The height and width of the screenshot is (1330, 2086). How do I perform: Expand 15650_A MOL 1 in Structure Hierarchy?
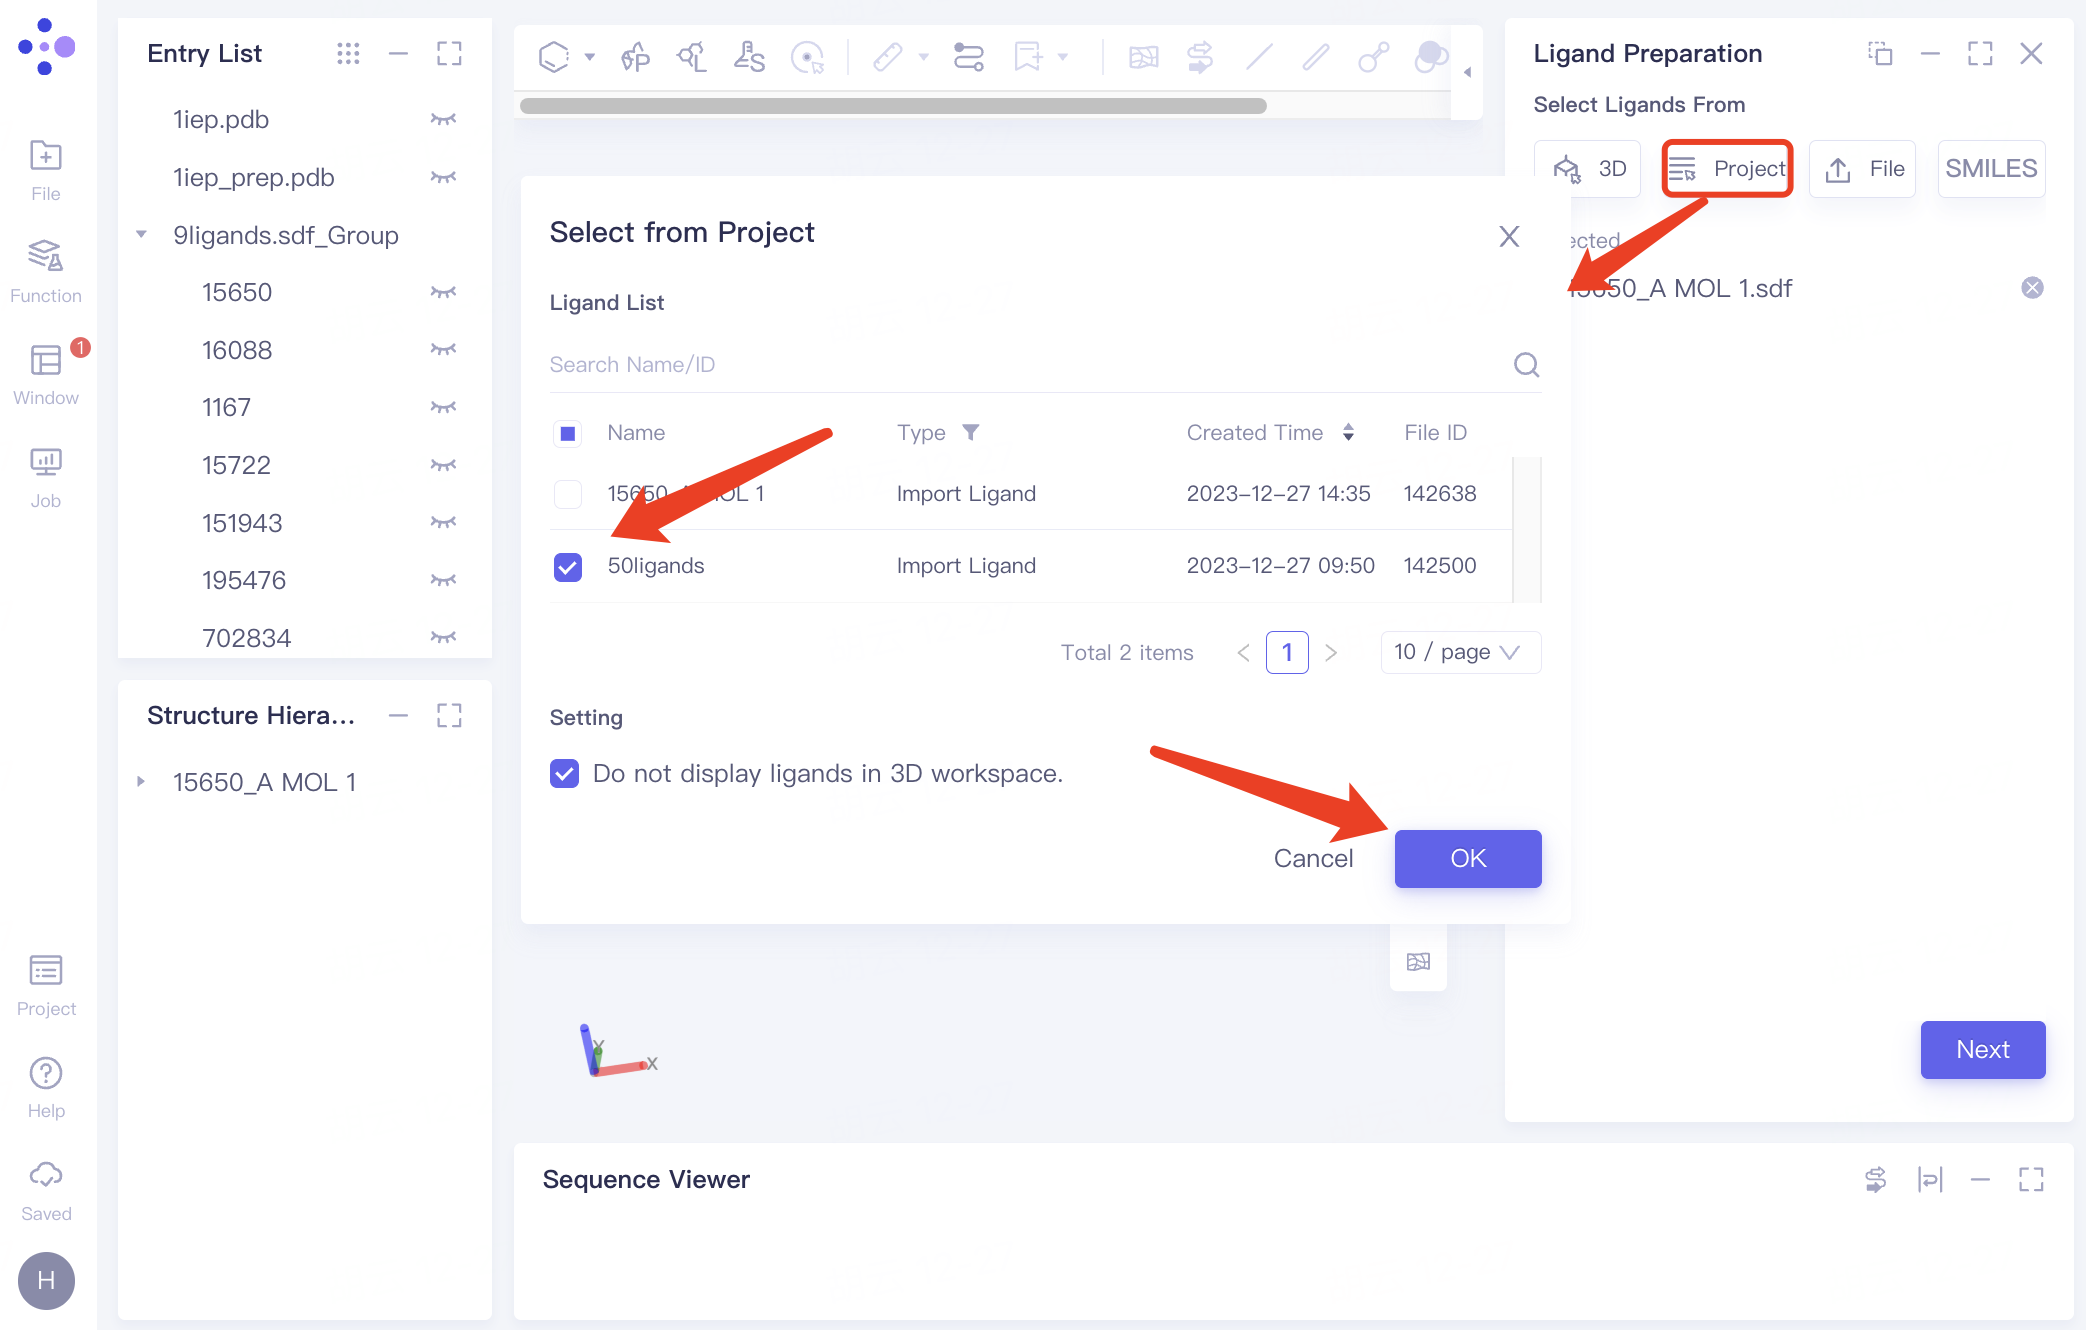pyautogui.click(x=141, y=782)
